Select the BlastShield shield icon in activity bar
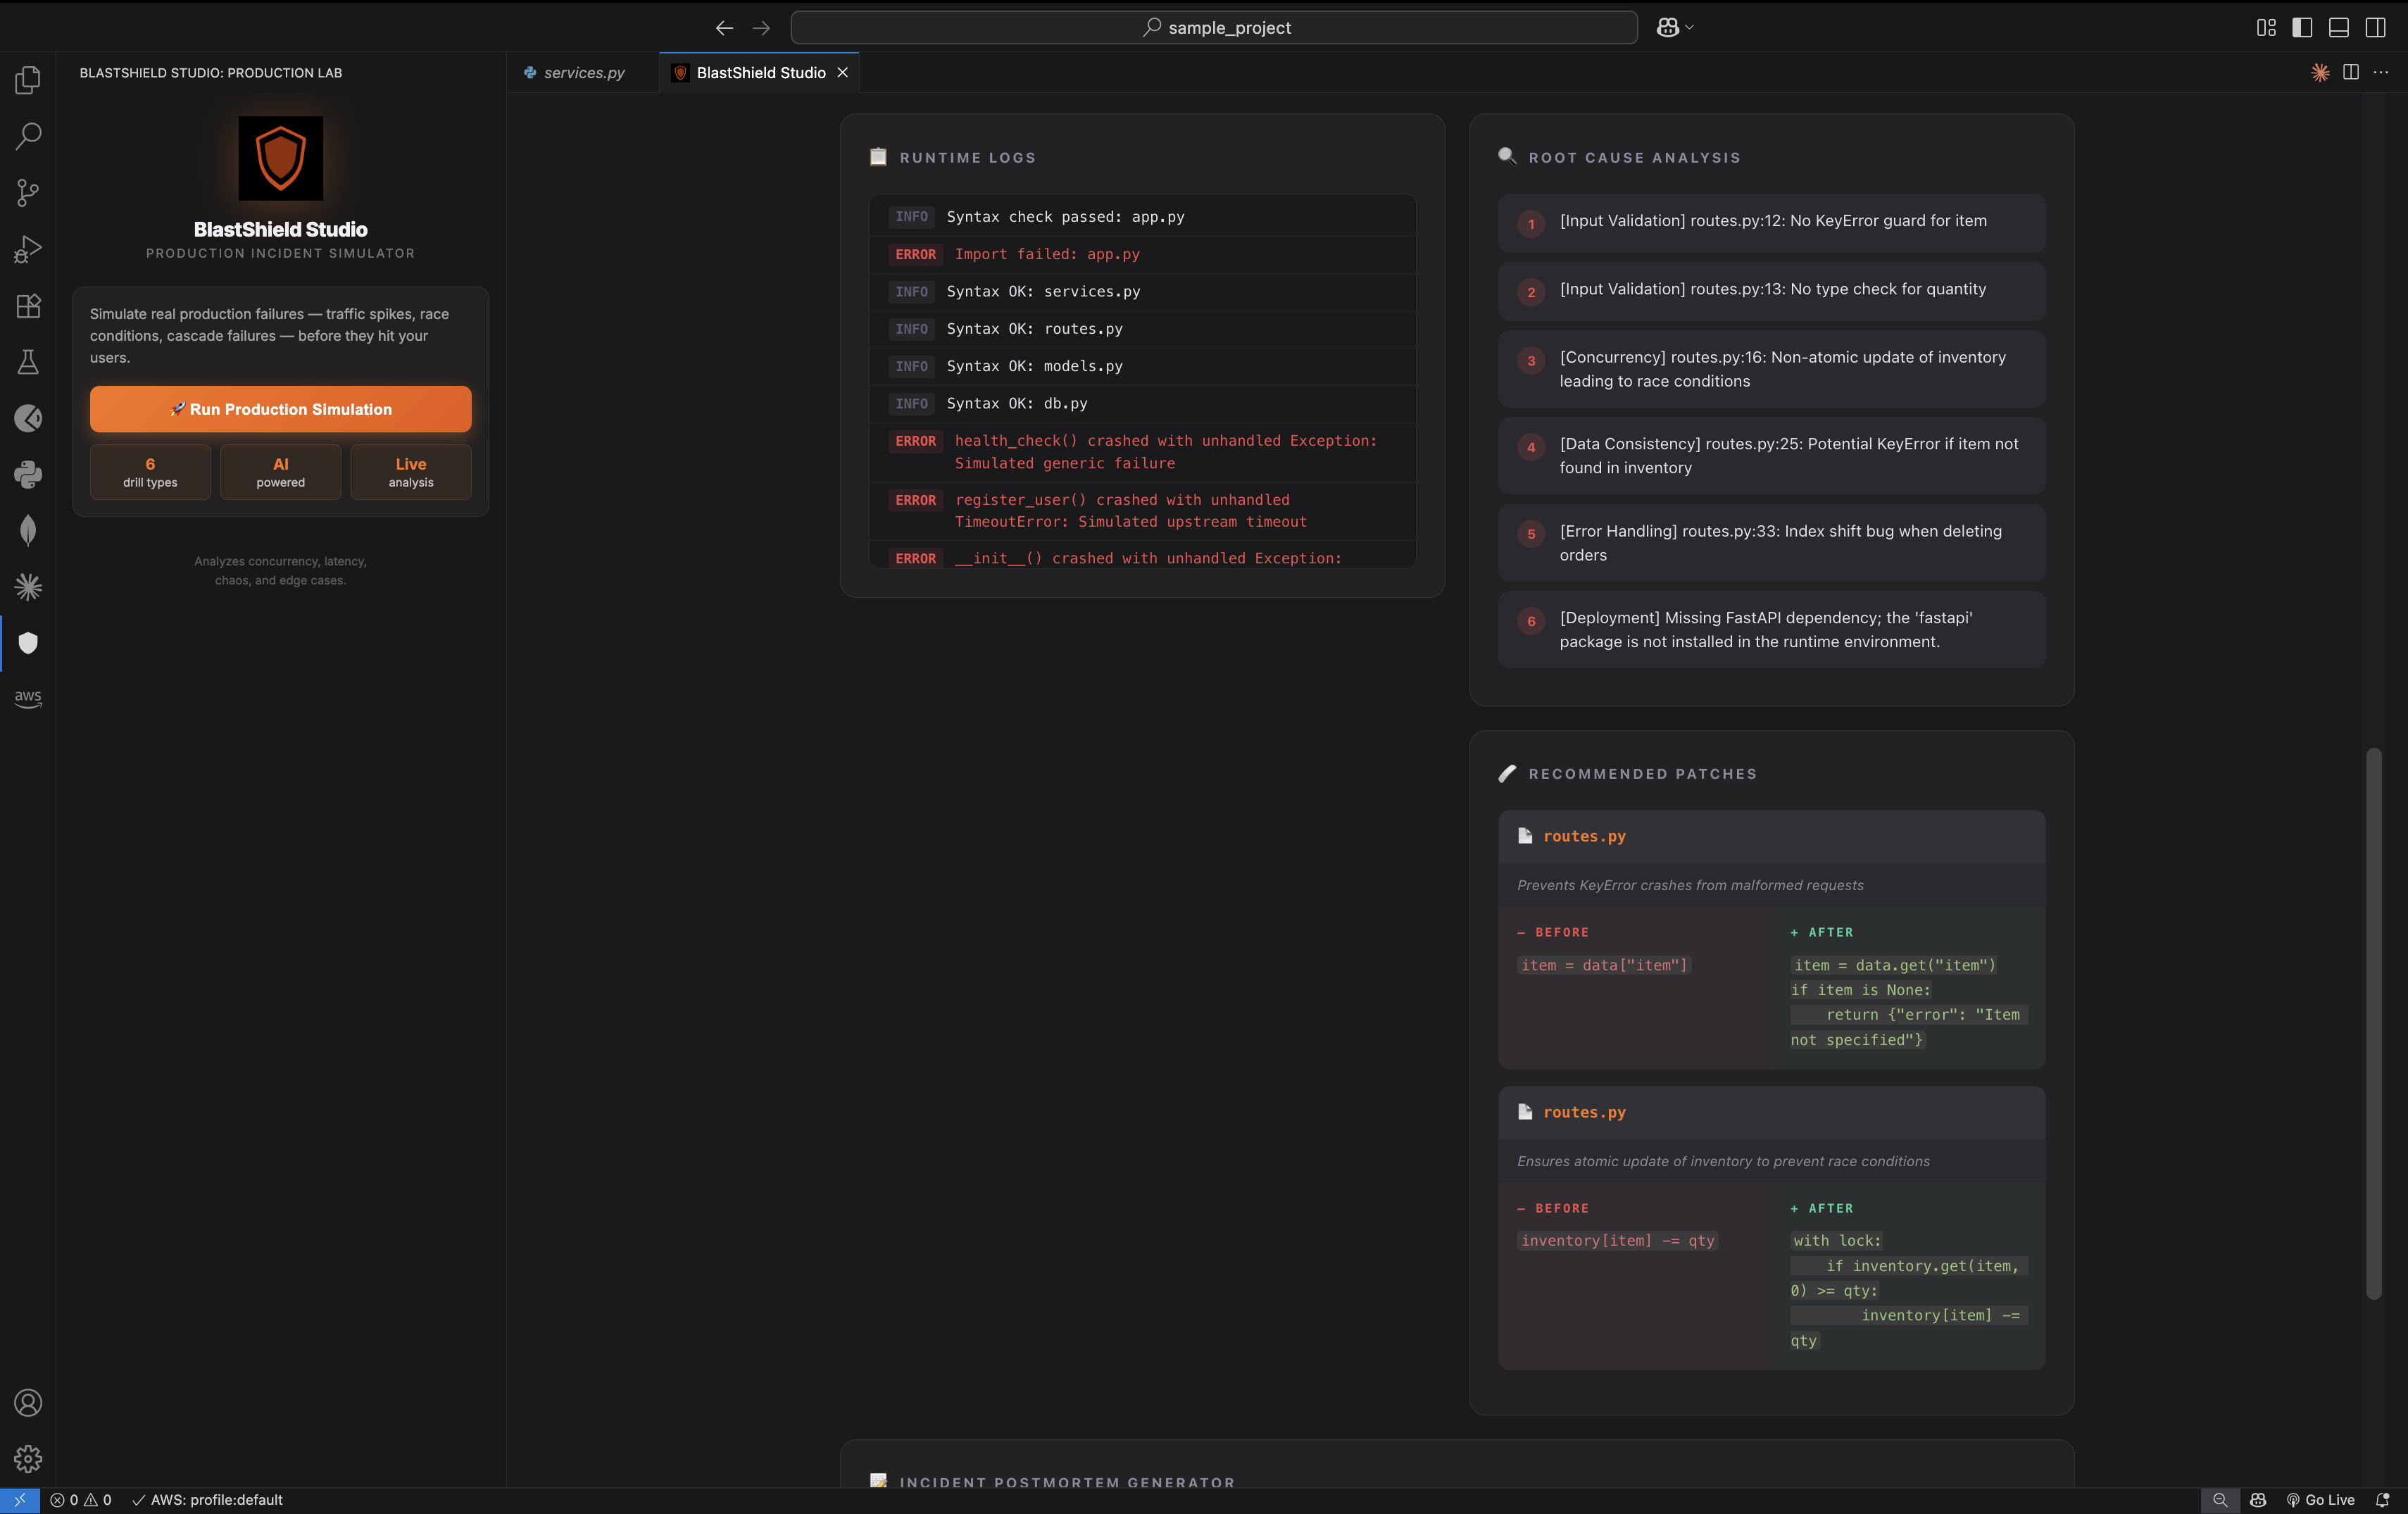The image size is (2408, 1514). click(28, 643)
